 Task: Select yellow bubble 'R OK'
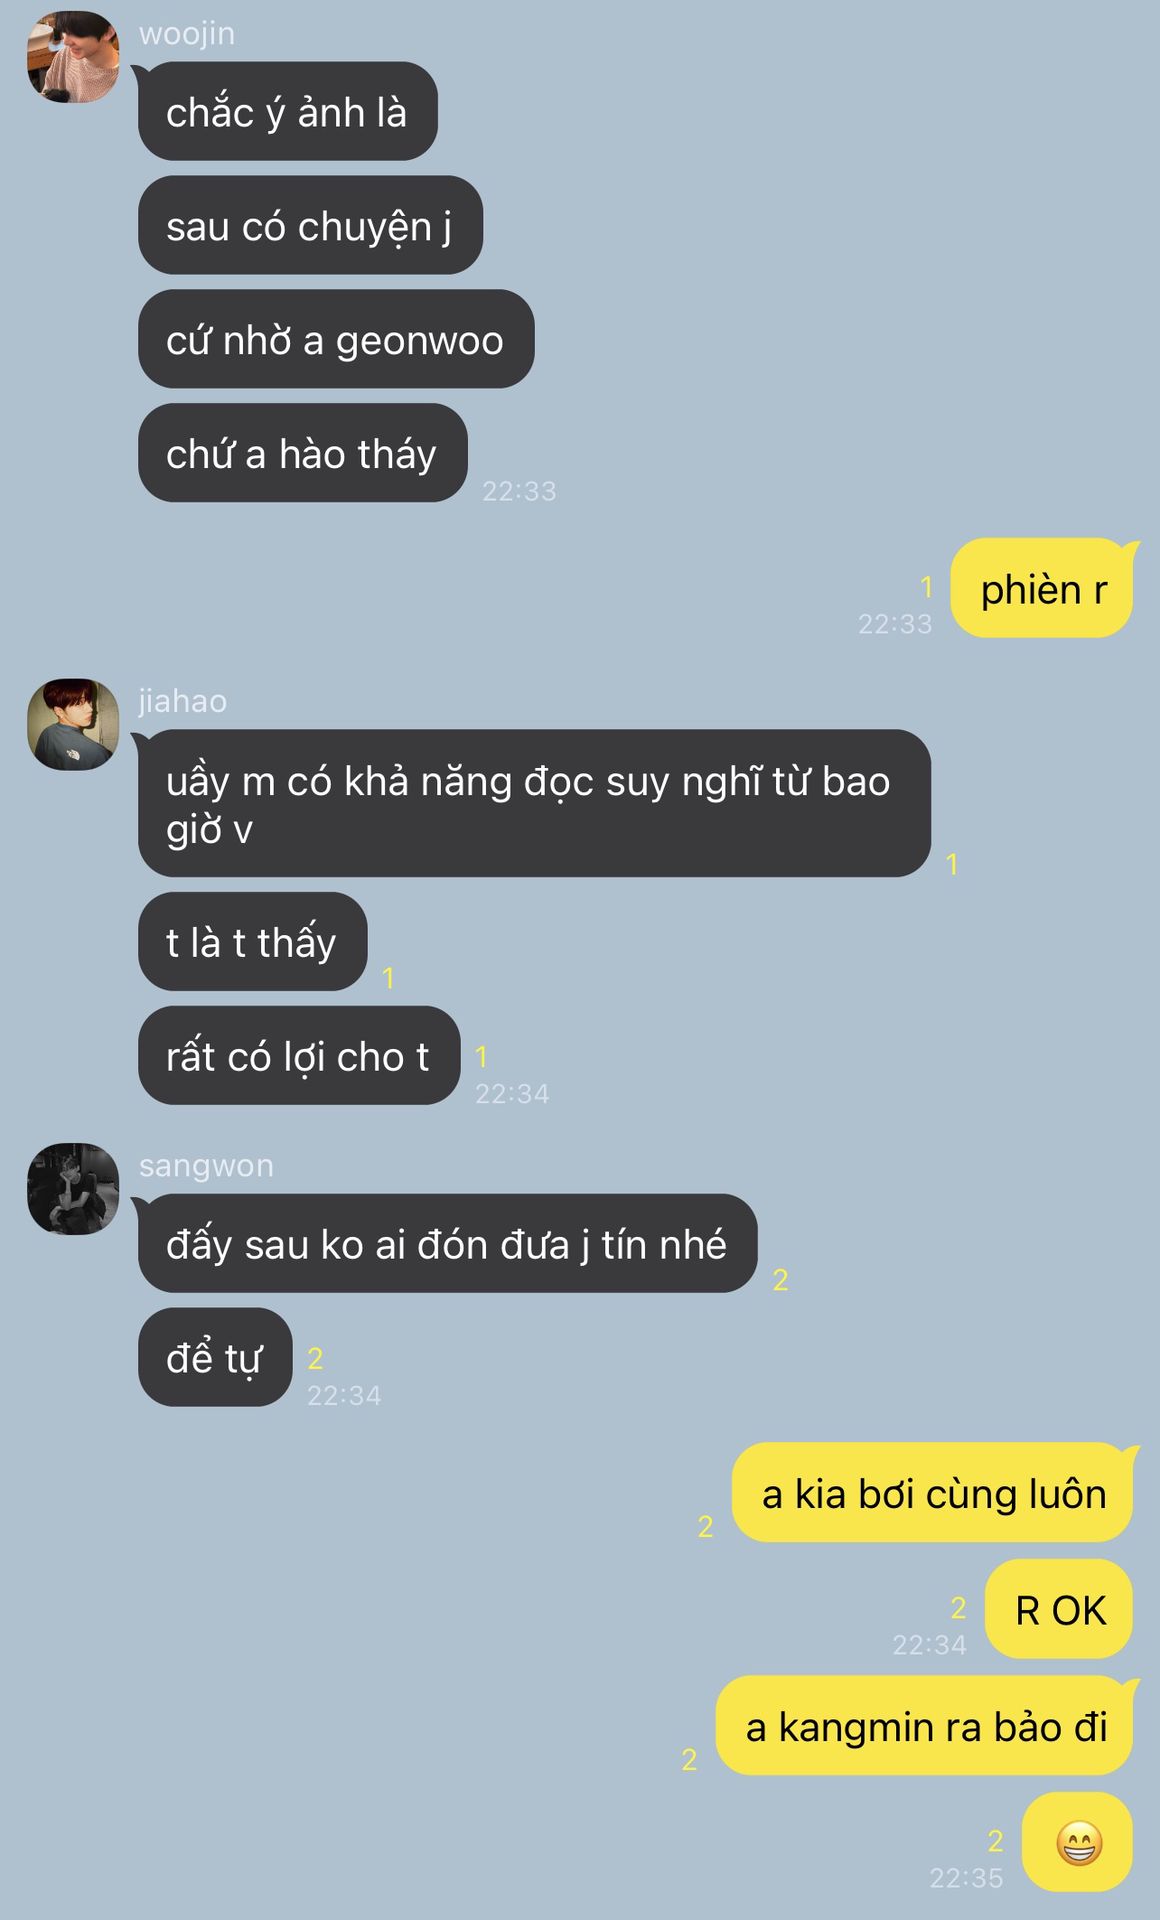tap(1059, 1609)
